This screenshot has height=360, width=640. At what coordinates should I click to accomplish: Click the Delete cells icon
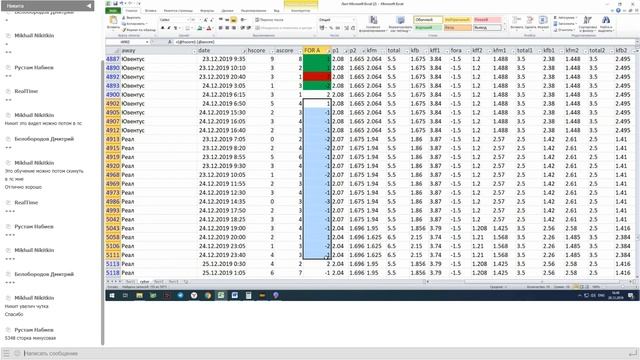coord(530,20)
